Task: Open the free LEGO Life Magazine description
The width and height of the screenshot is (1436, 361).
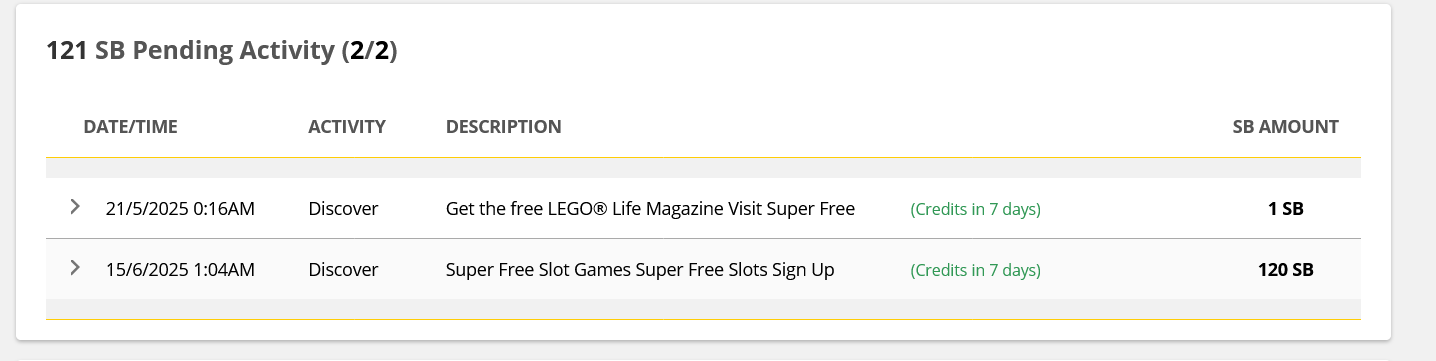Action: (x=650, y=209)
